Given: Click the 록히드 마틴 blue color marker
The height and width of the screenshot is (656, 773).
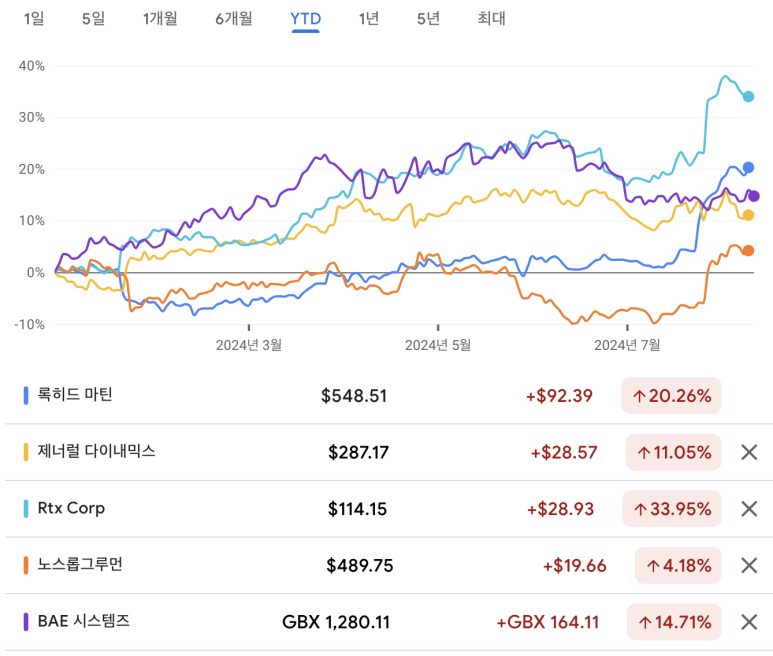Looking at the screenshot, I should (x=26, y=395).
